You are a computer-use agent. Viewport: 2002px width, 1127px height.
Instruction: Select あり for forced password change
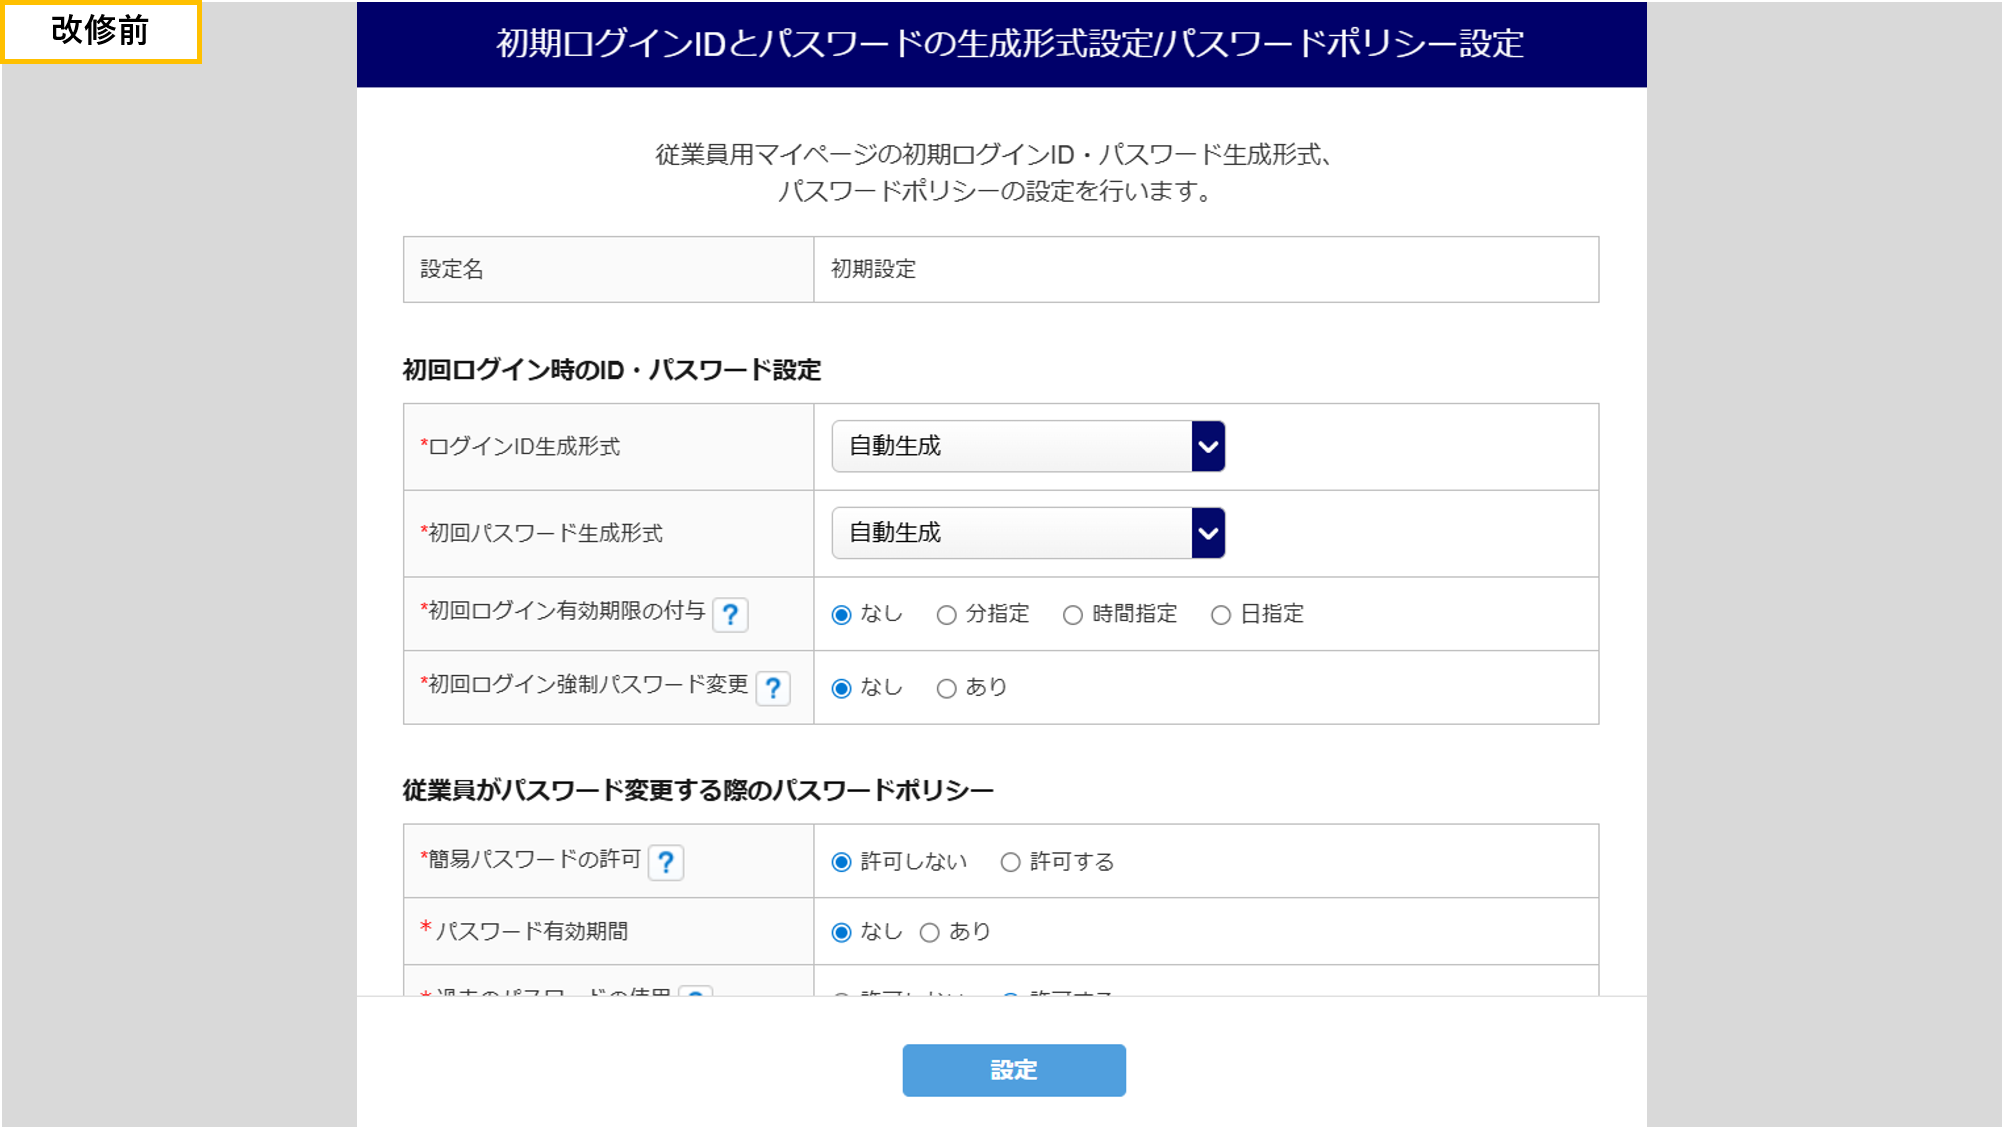tap(946, 688)
